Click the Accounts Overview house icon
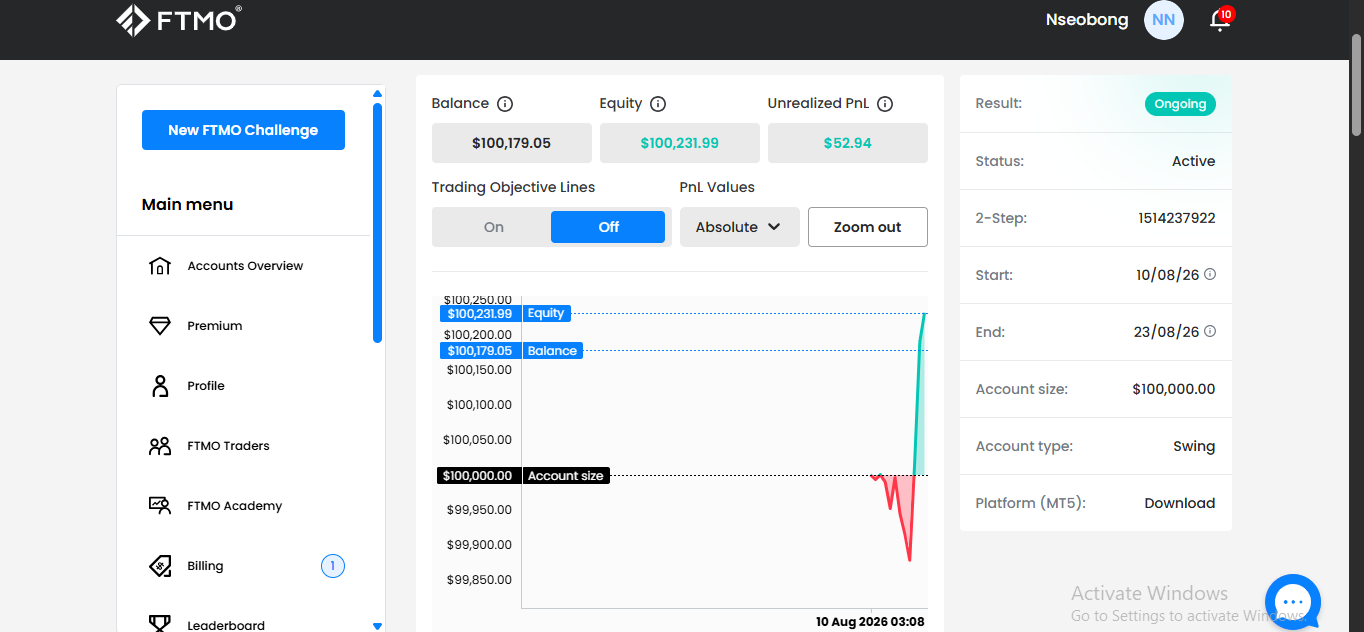 (x=160, y=266)
